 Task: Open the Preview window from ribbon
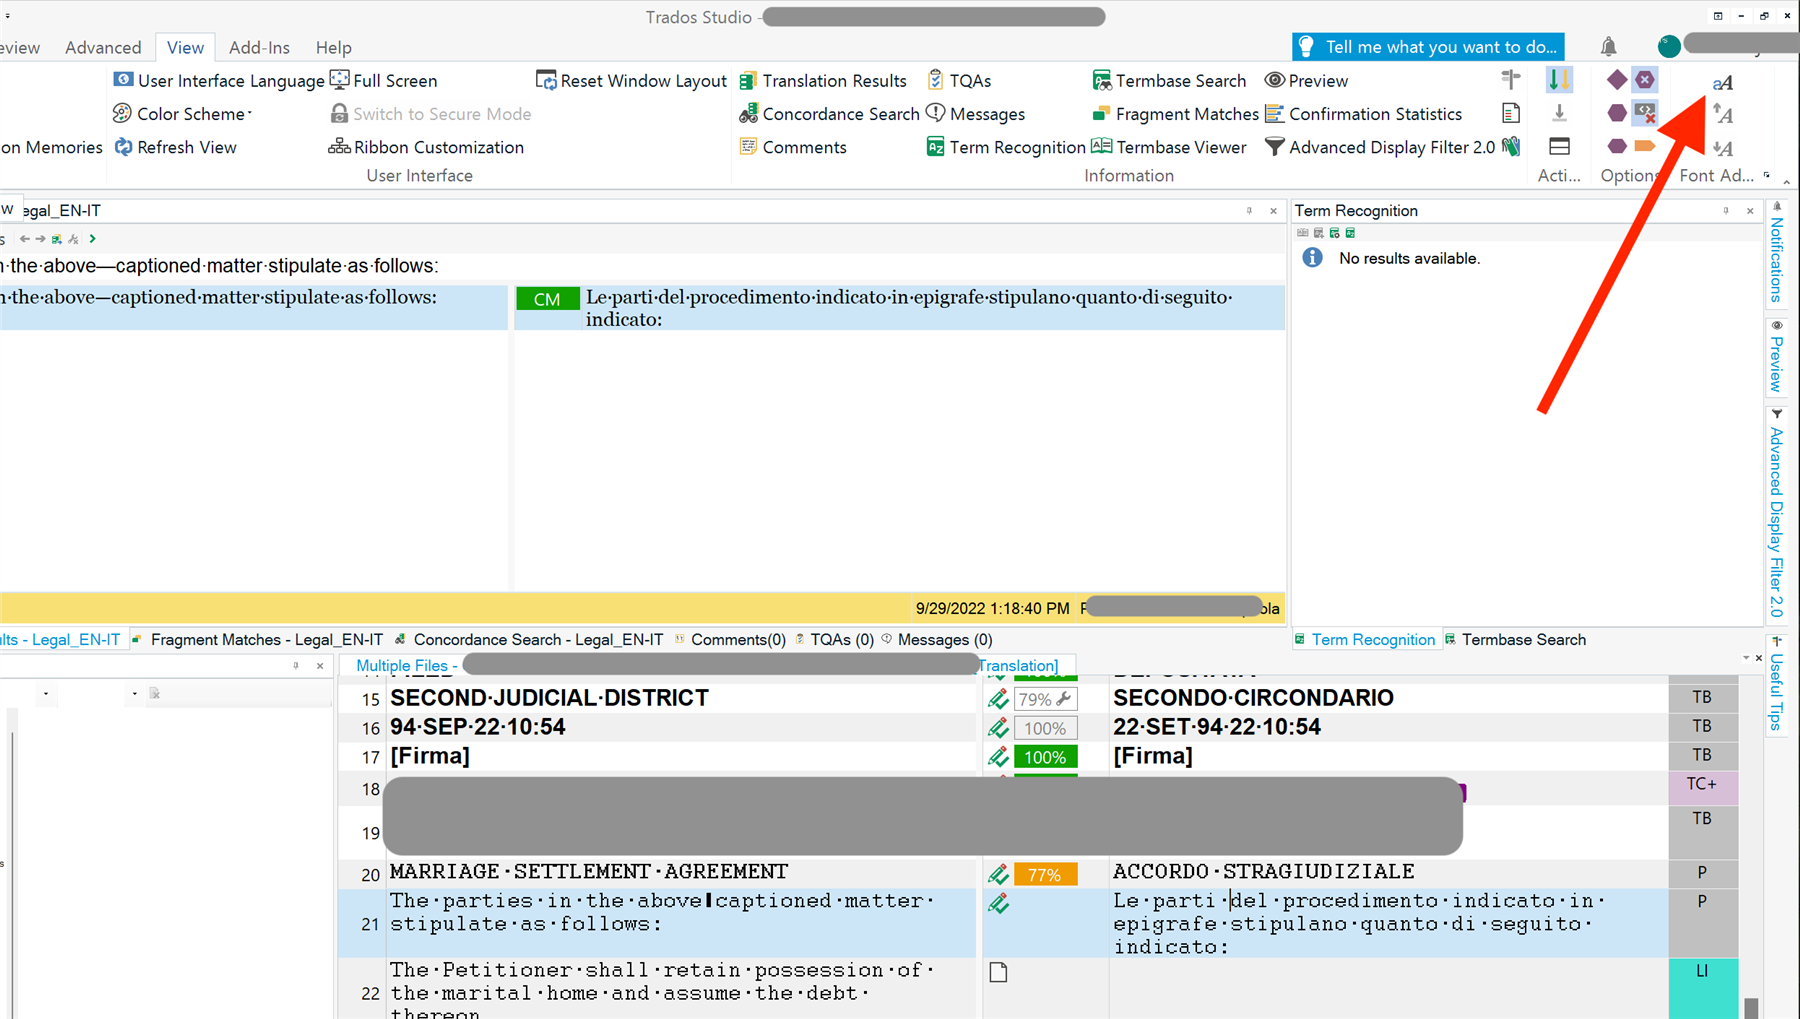(1306, 80)
